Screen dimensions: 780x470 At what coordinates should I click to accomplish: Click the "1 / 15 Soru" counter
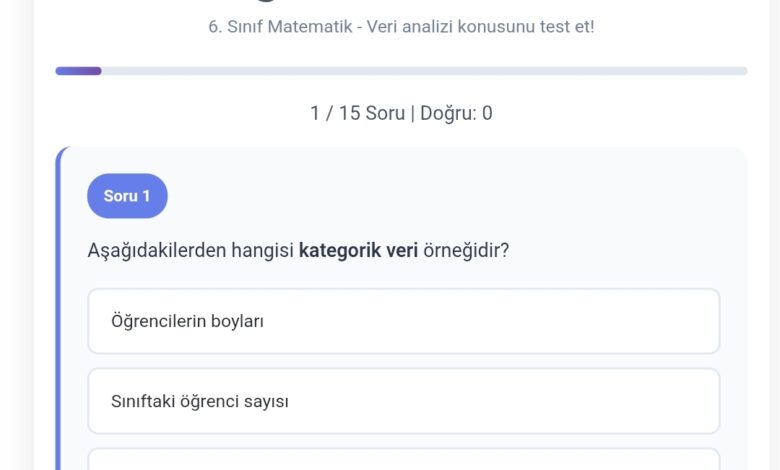(x=357, y=113)
